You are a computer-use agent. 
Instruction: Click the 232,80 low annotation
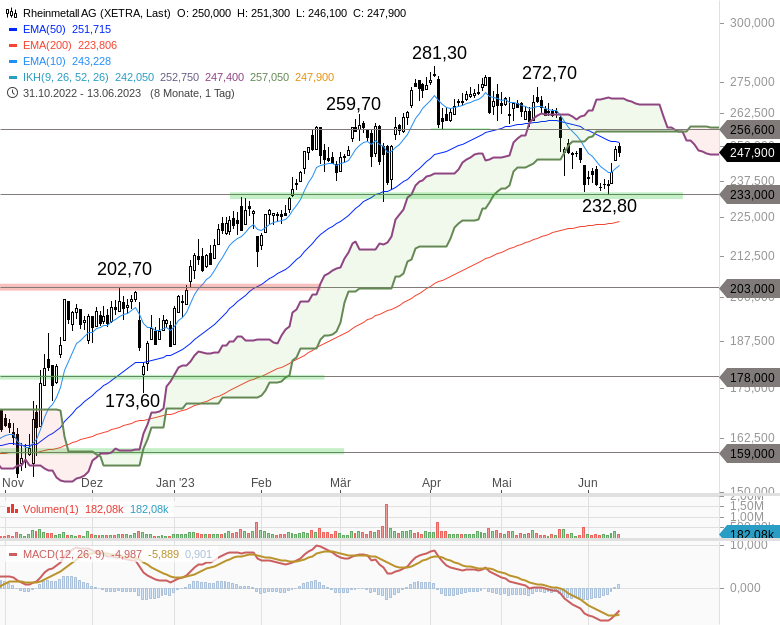click(609, 206)
